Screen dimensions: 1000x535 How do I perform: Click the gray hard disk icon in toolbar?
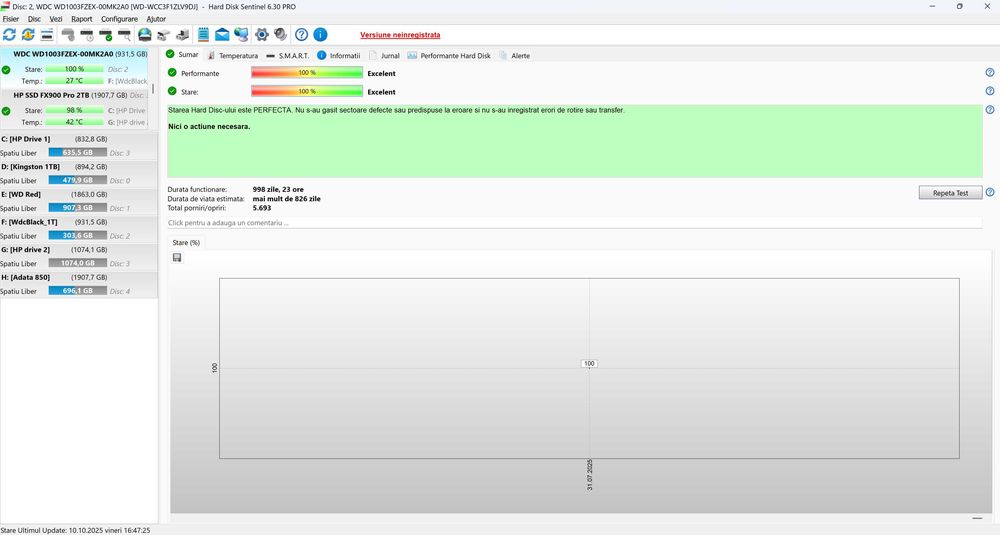(68, 34)
